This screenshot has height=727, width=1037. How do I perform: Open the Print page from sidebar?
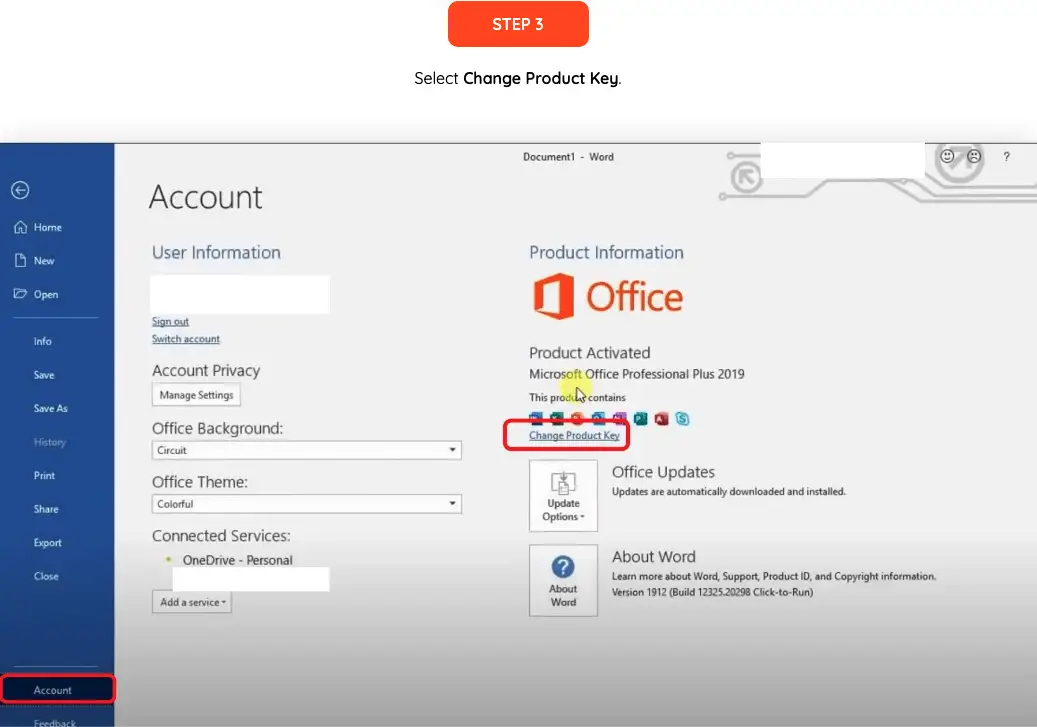44,476
